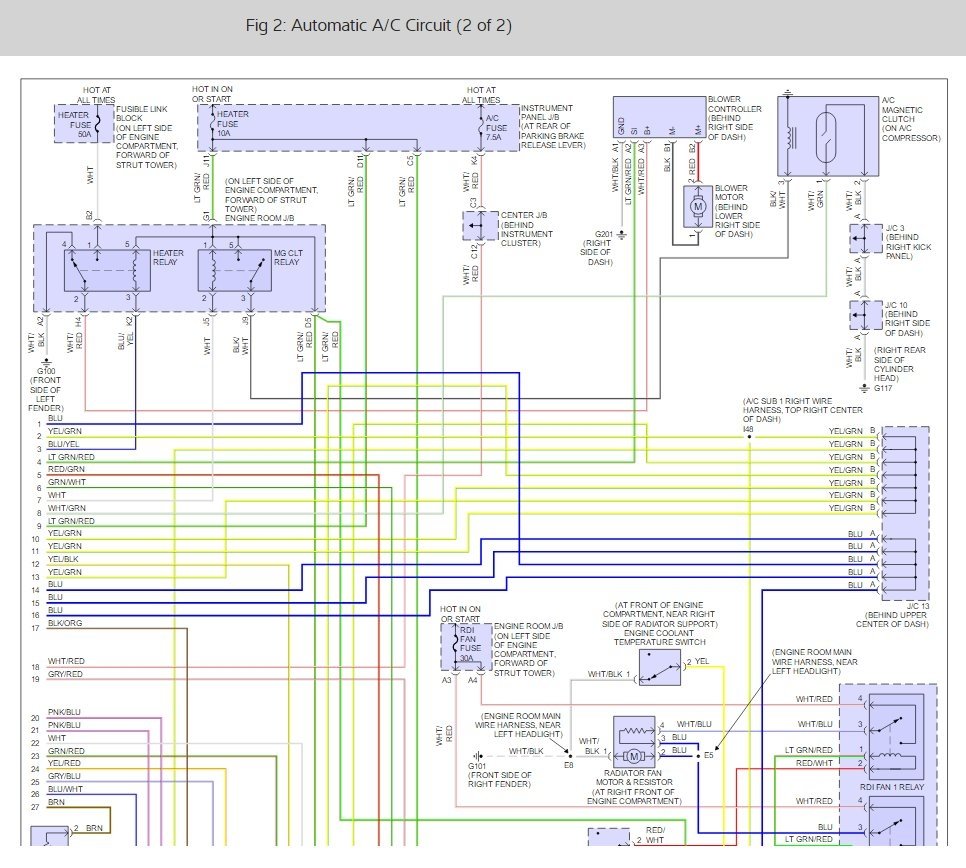
Task: Click the G117 ground symbol
Action: pyautogui.click(x=865, y=388)
